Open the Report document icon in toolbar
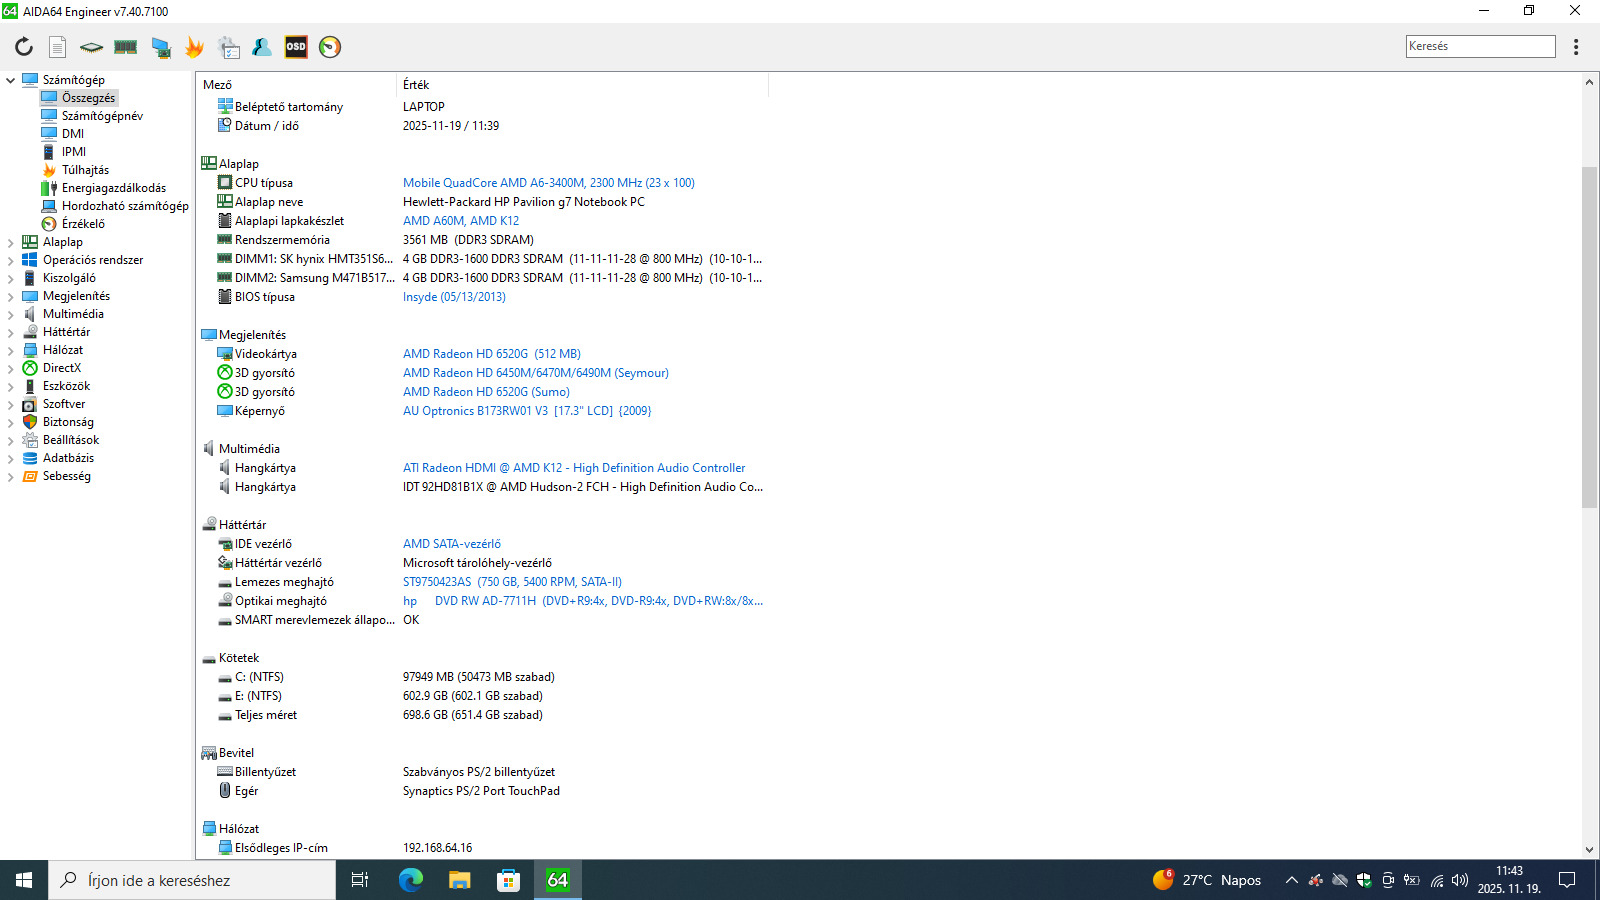The width and height of the screenshot is (1600, 900). coord(58,47)
